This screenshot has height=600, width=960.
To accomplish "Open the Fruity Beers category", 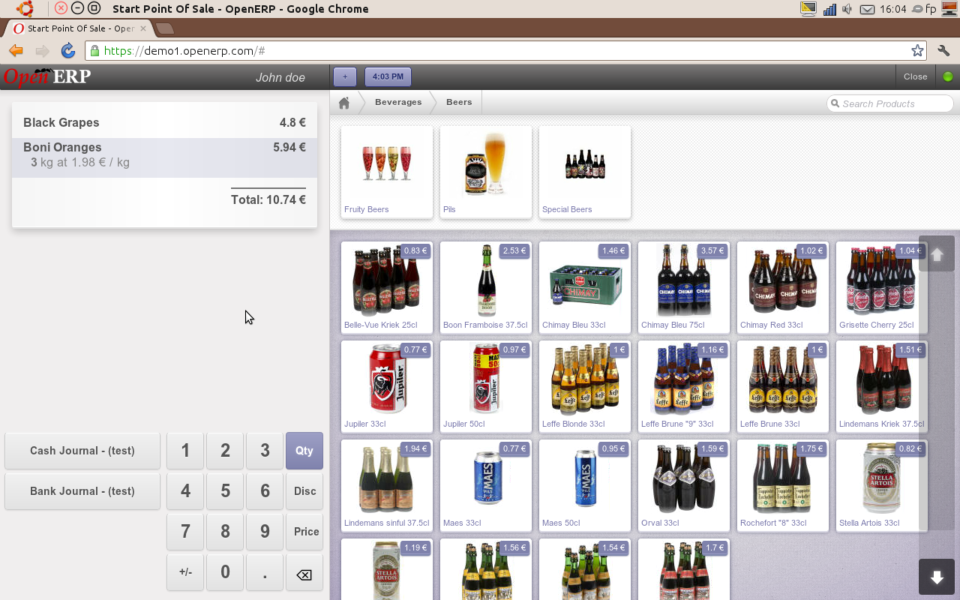I will point(387,172).
